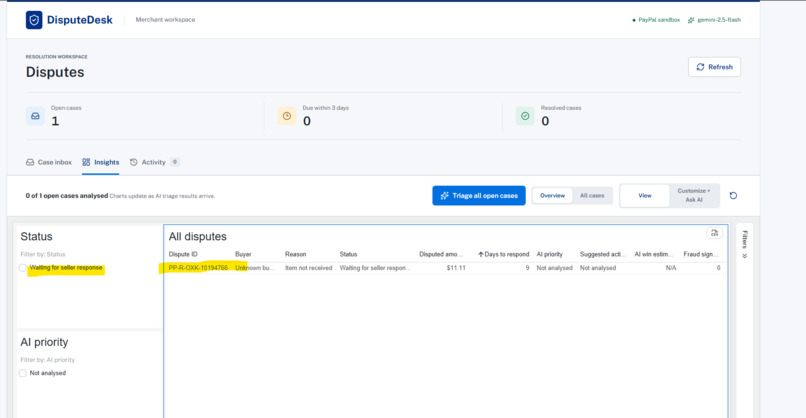Select Customize + Ask AI mode
This screenshot has height=418, width=806.
(694, 195)
